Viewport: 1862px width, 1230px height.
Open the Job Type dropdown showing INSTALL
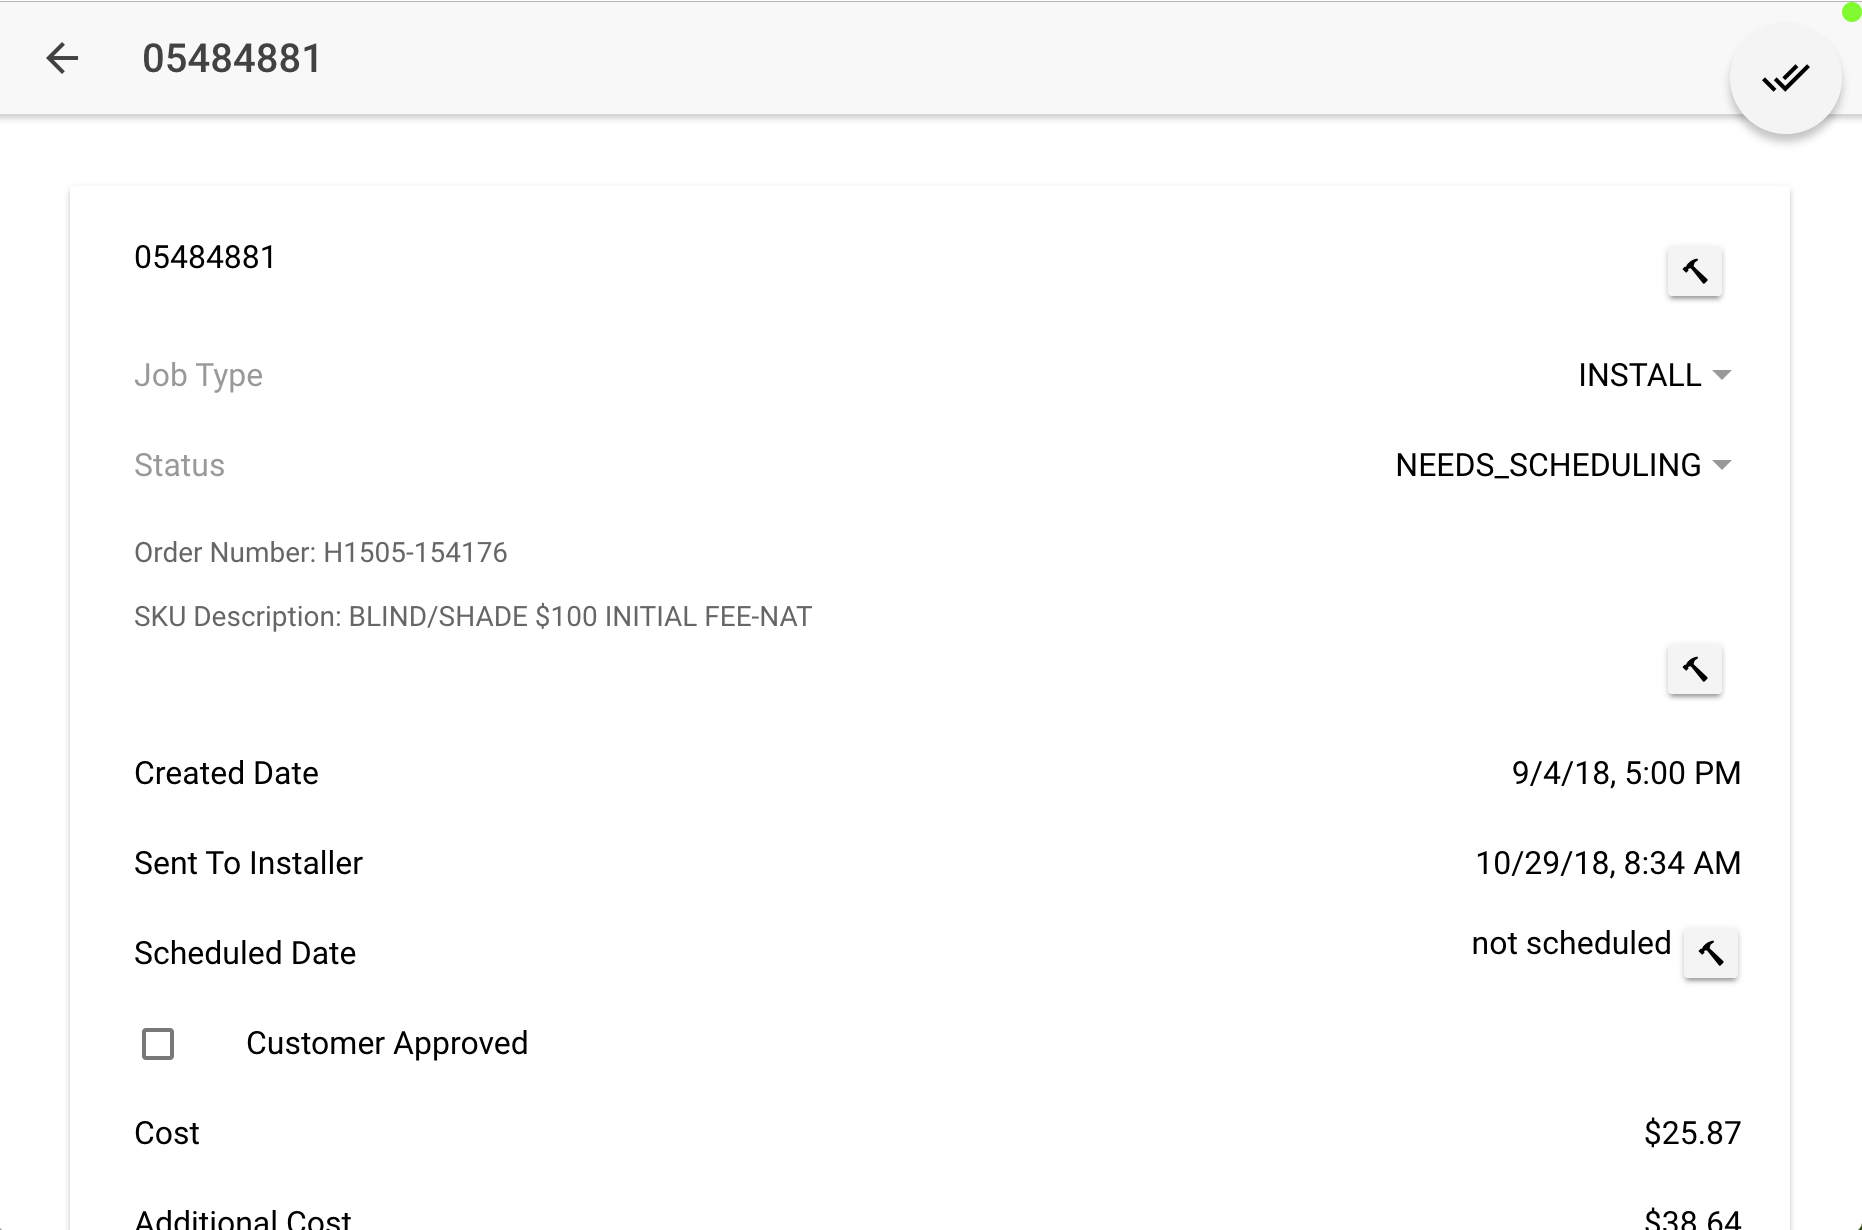1639,375
